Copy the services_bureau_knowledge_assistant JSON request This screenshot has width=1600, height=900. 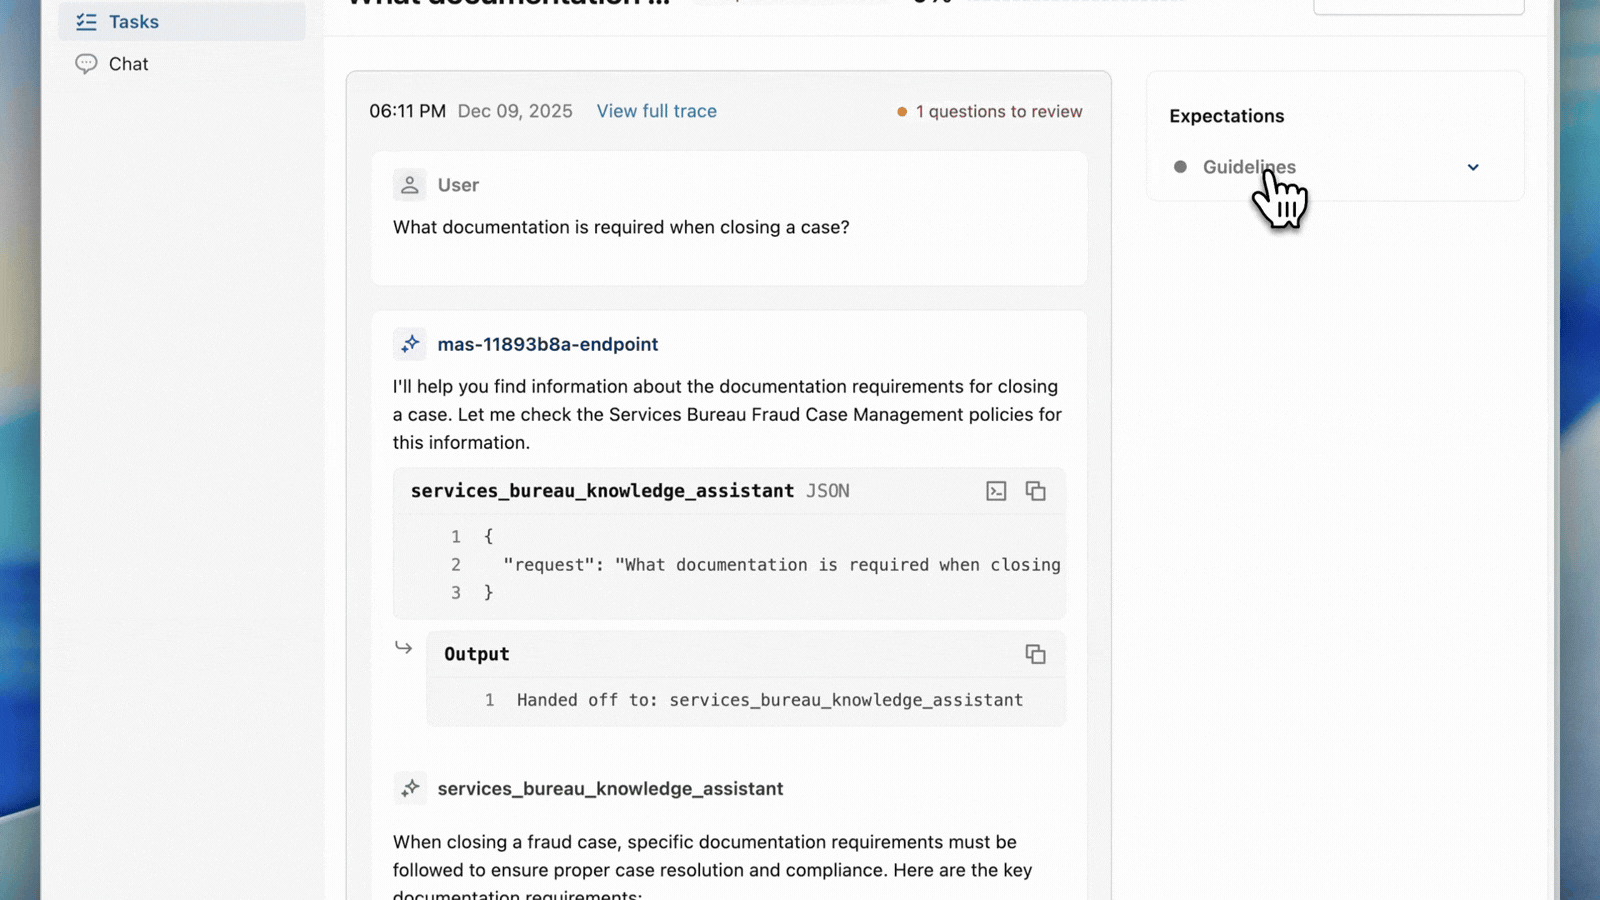(1036, 490)
